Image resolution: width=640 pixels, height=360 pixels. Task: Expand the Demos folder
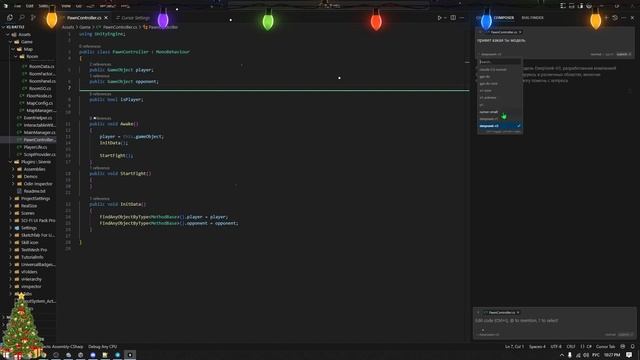30,176
